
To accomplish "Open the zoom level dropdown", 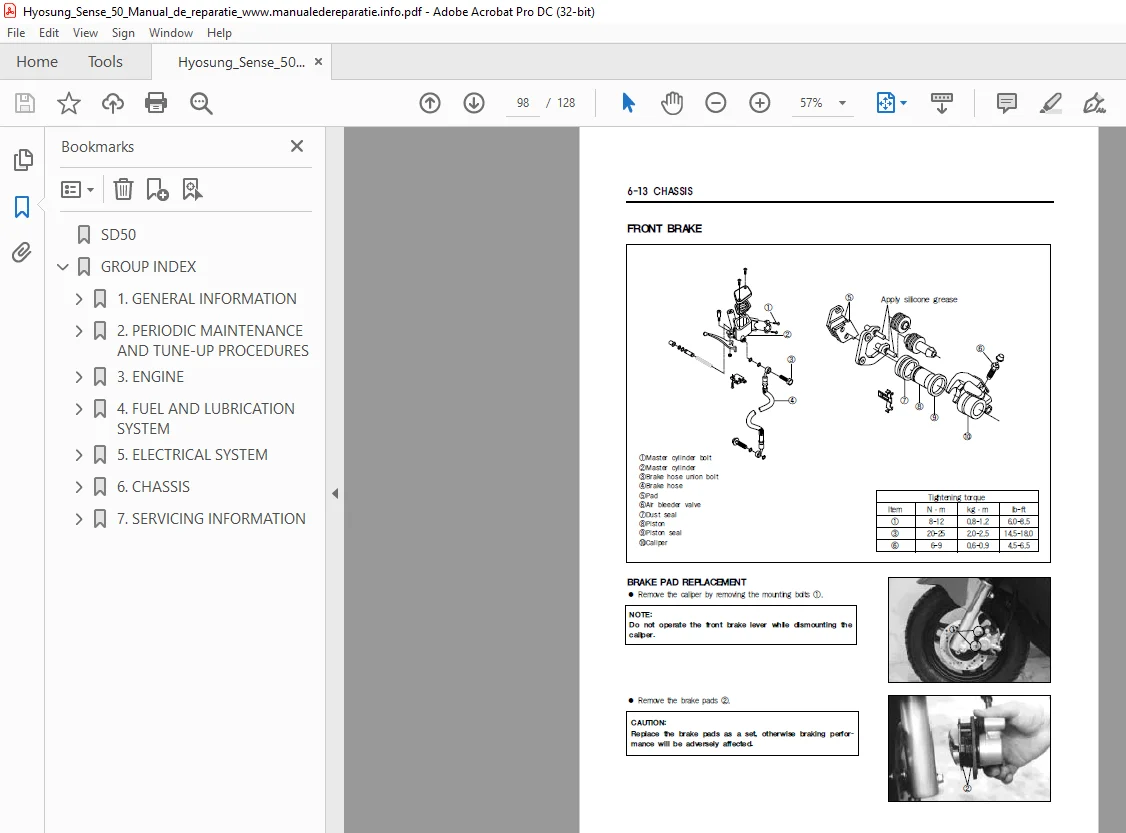I will 842,103.
